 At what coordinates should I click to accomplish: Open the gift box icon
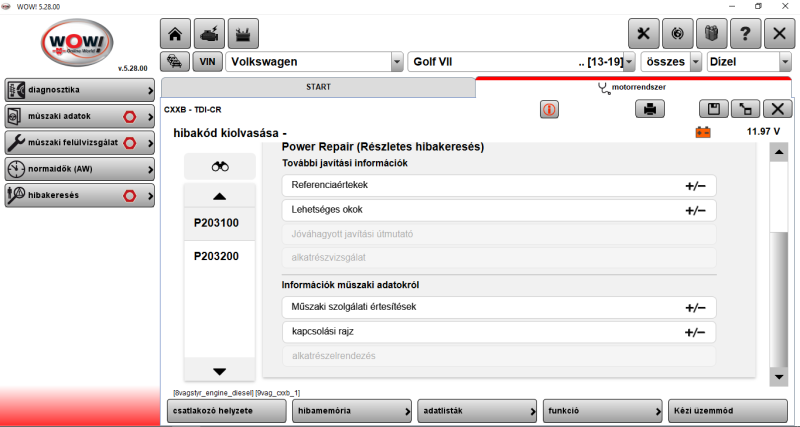tap(712, 34)
